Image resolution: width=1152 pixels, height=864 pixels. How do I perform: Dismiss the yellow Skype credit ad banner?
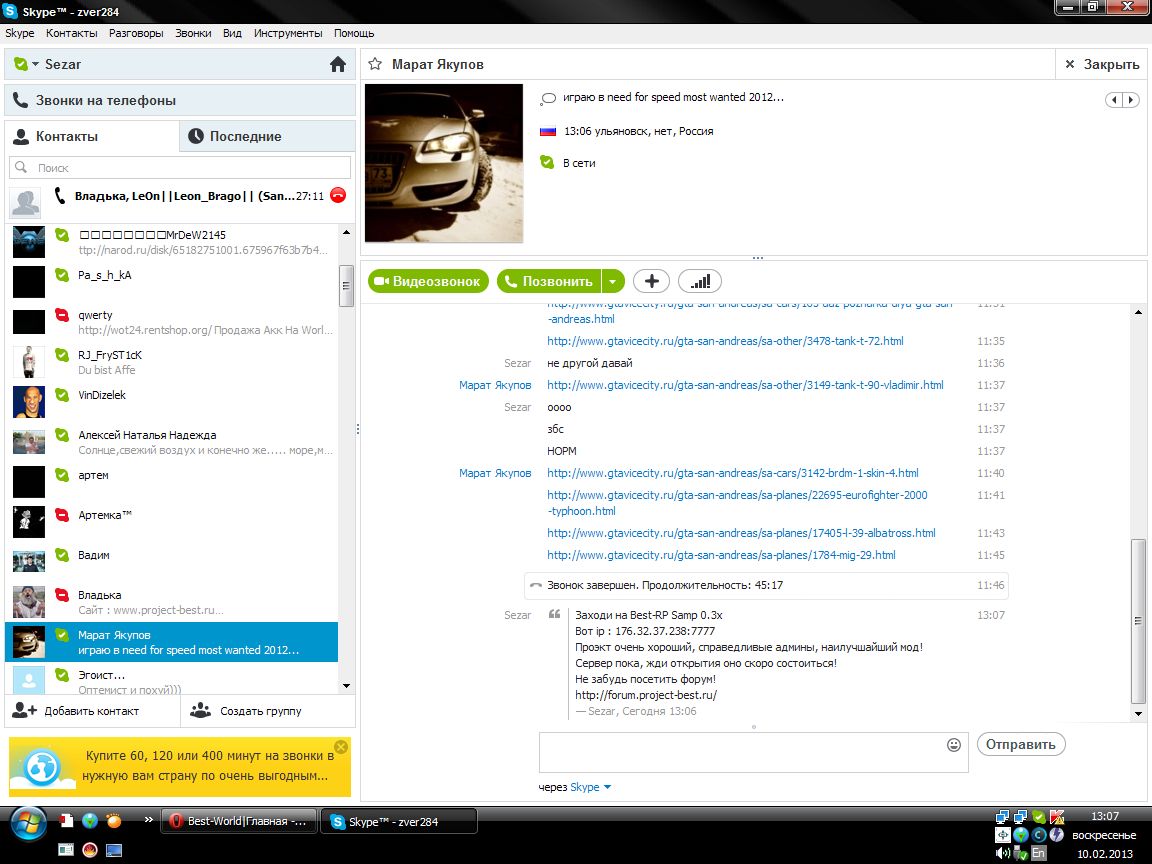(x=341, y=746)
